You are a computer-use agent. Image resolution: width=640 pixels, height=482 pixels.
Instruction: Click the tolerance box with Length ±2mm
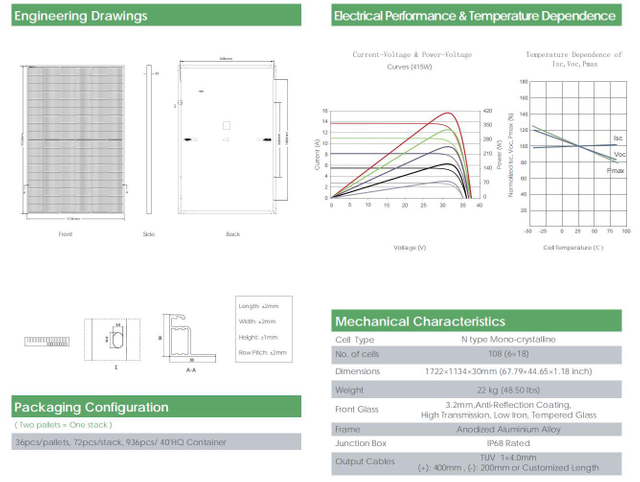(x=264, y=329)
